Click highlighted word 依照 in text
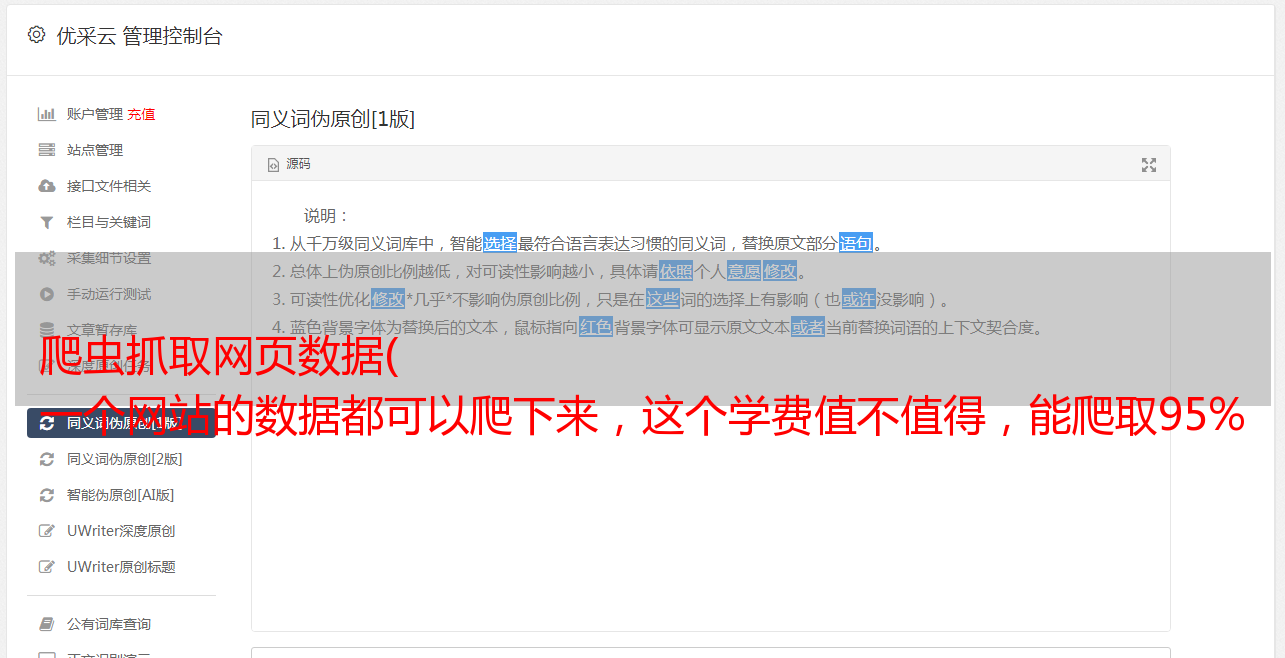The width and height of the screenshot is (1285, 658). pyautogui.click(x=676, y=271)
